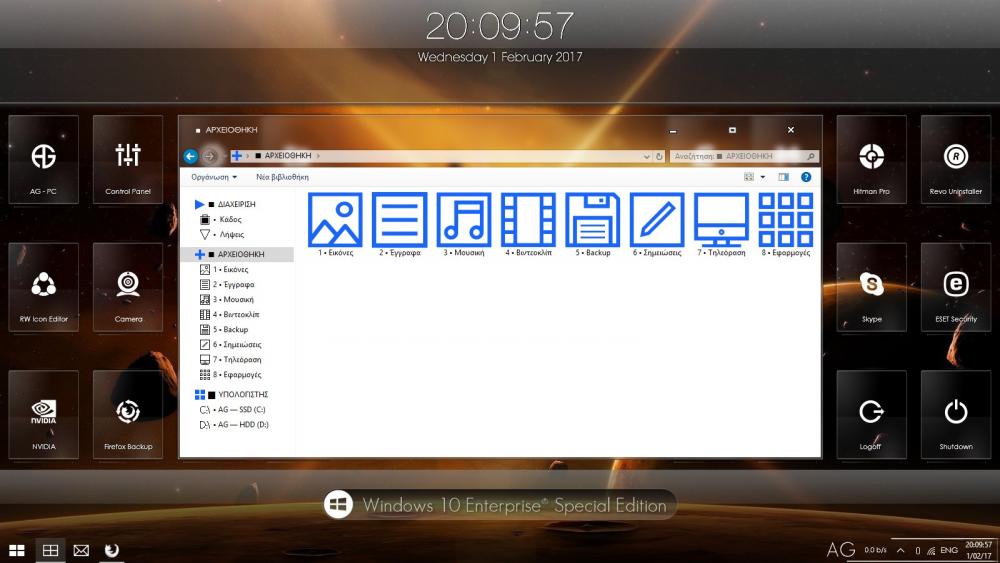
Task: Open the Camera desktop tile
Action: [128, 287]
